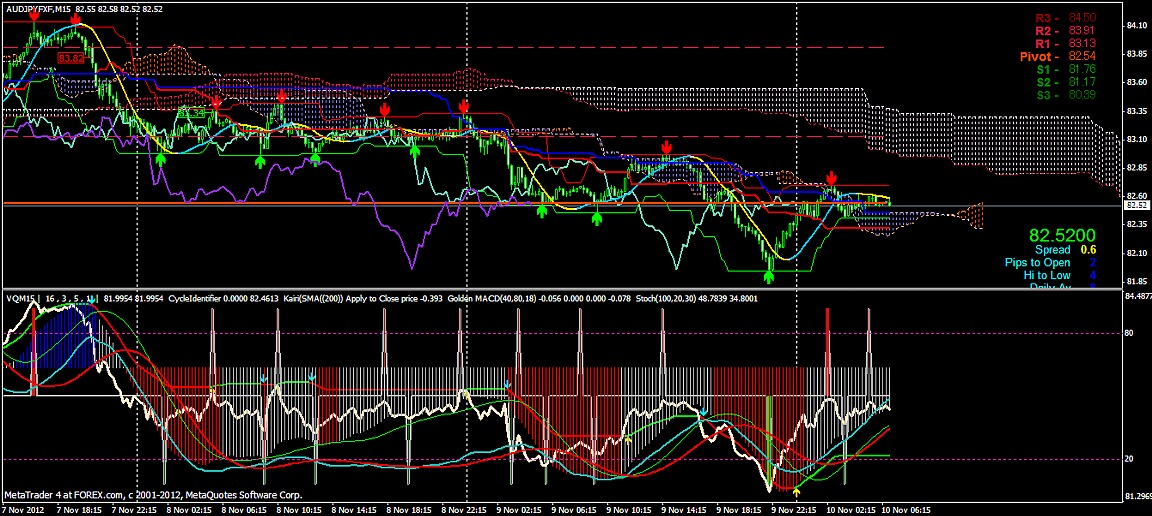Click the red sell arrow above 9 Nov 14:15 candles
The height and width of the screenshot is (516, 1152).
666,149
